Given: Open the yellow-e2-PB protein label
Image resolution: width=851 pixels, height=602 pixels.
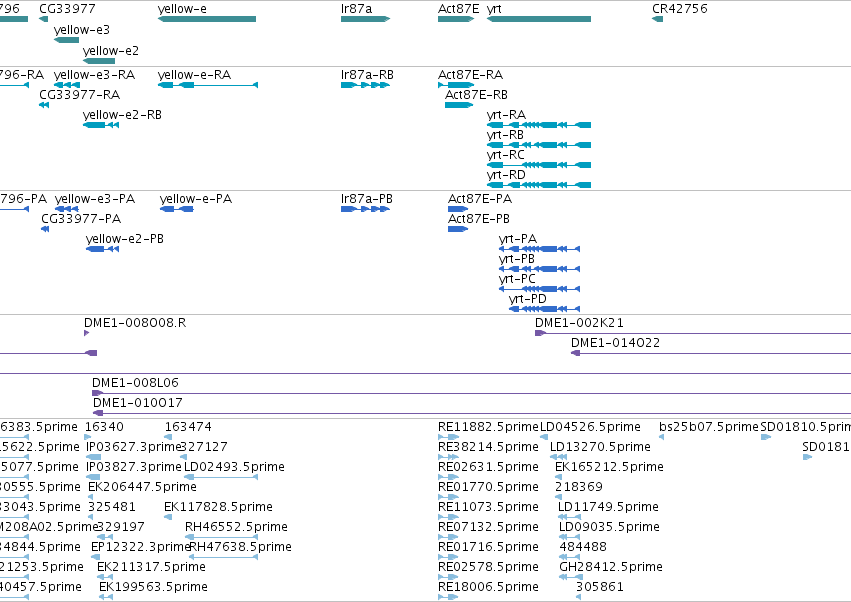Looking at the screenshot, I should [x=125, y=239].
